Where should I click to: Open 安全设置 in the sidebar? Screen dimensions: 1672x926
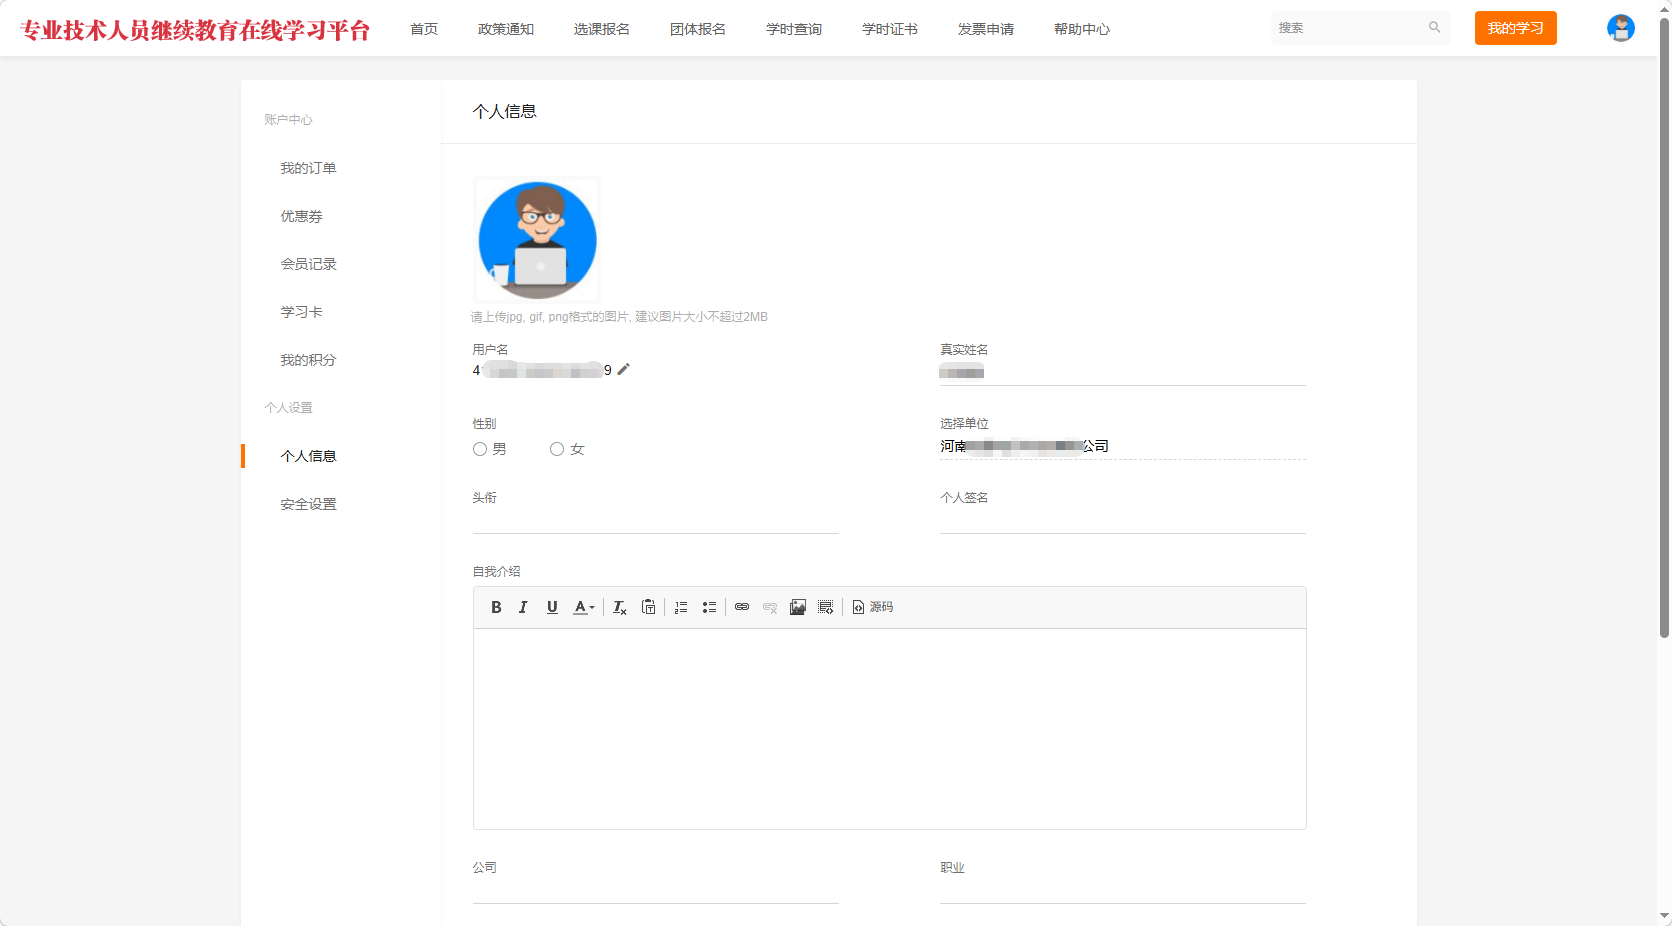[x=308, y=504]
